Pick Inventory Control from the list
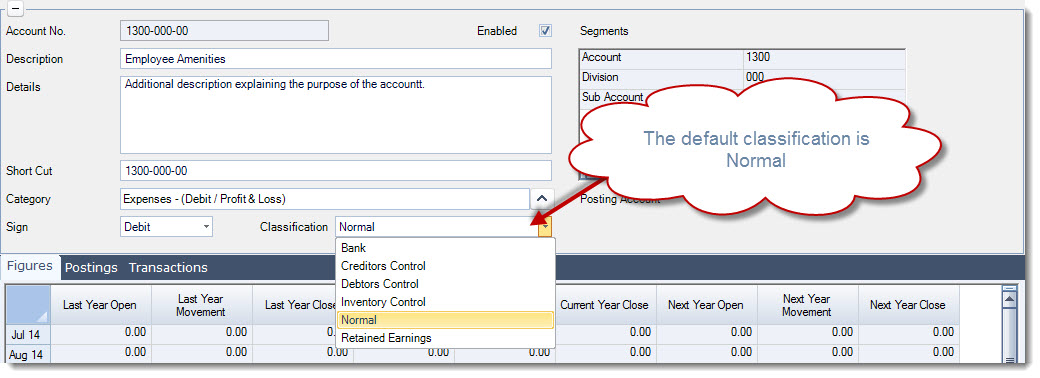This screenshot has width=1040, height=378. coord(445,302)
